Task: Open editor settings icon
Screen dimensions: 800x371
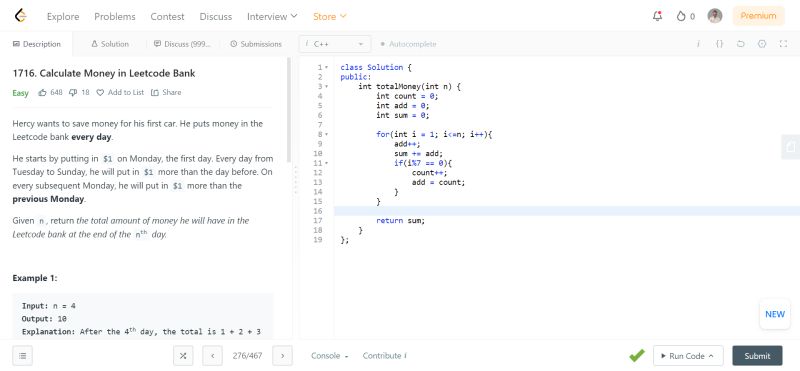Action: [x=762, y=44]
